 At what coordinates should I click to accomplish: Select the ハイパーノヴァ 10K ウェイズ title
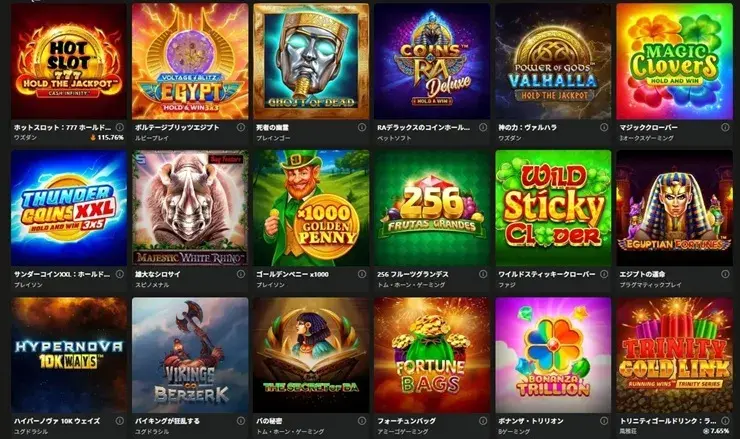57,421
